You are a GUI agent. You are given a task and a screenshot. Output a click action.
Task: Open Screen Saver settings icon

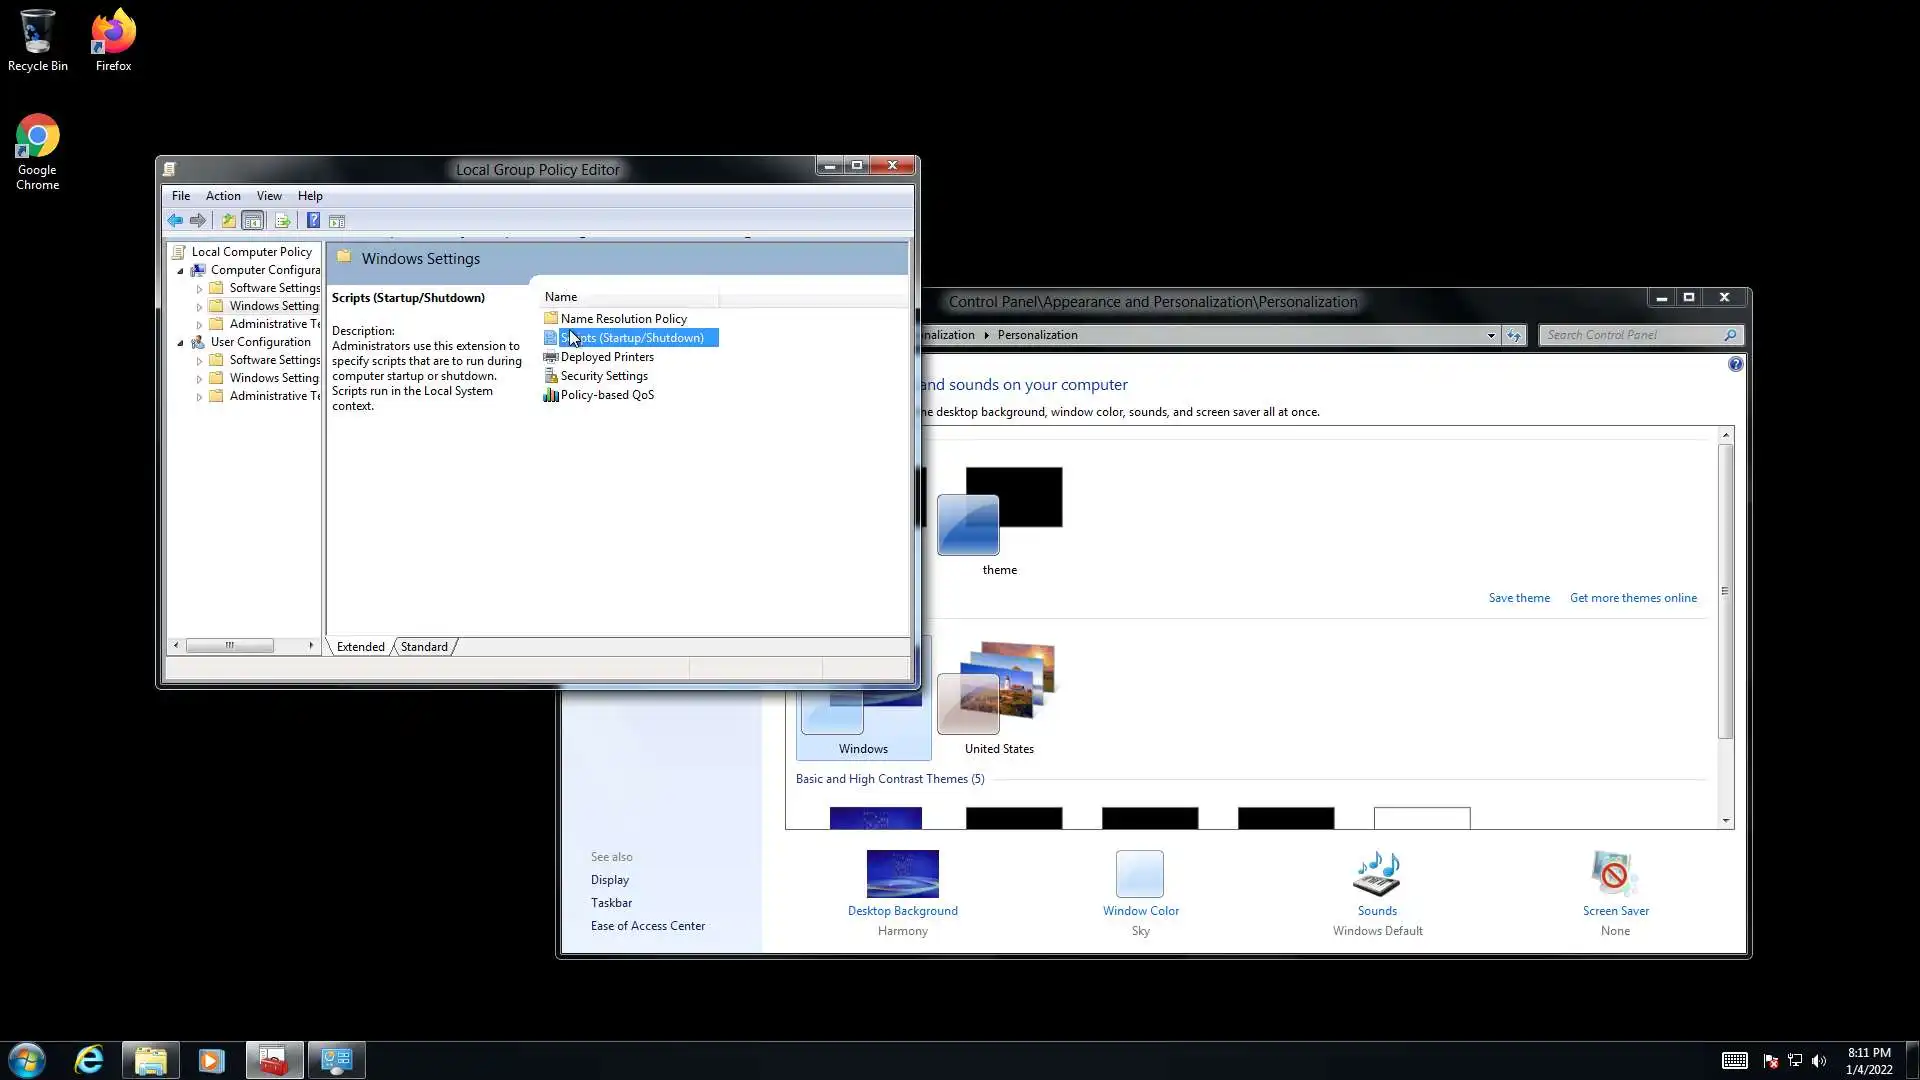[x=1614, y=875]
